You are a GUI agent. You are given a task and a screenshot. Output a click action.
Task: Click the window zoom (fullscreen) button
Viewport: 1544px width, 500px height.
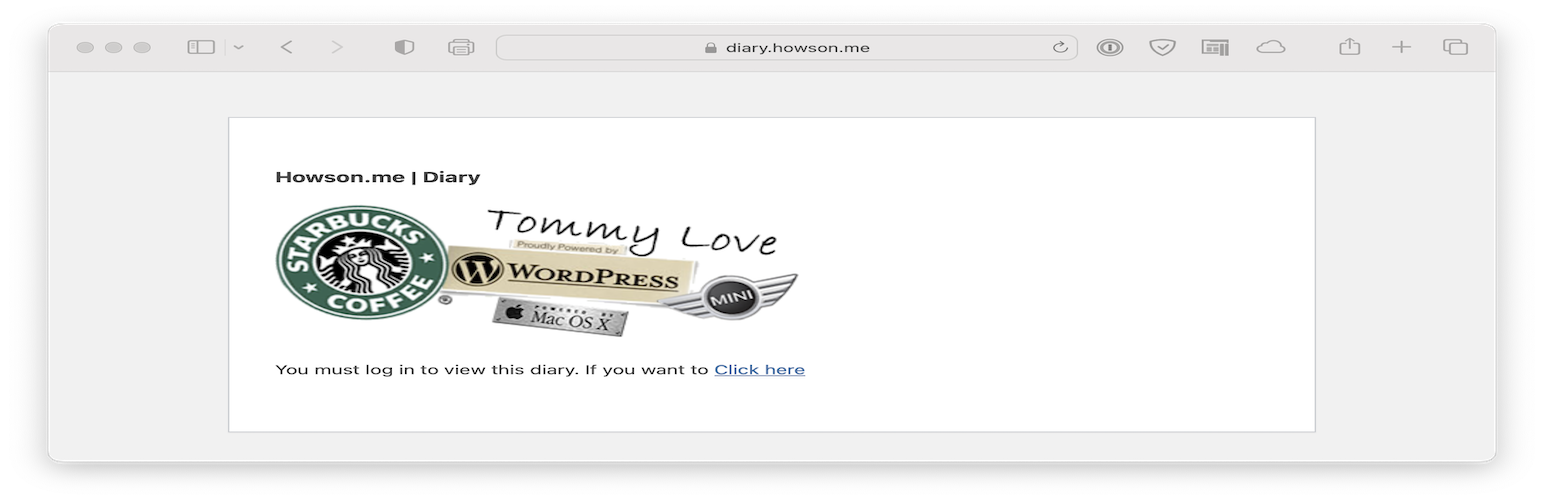pos(142,47)
